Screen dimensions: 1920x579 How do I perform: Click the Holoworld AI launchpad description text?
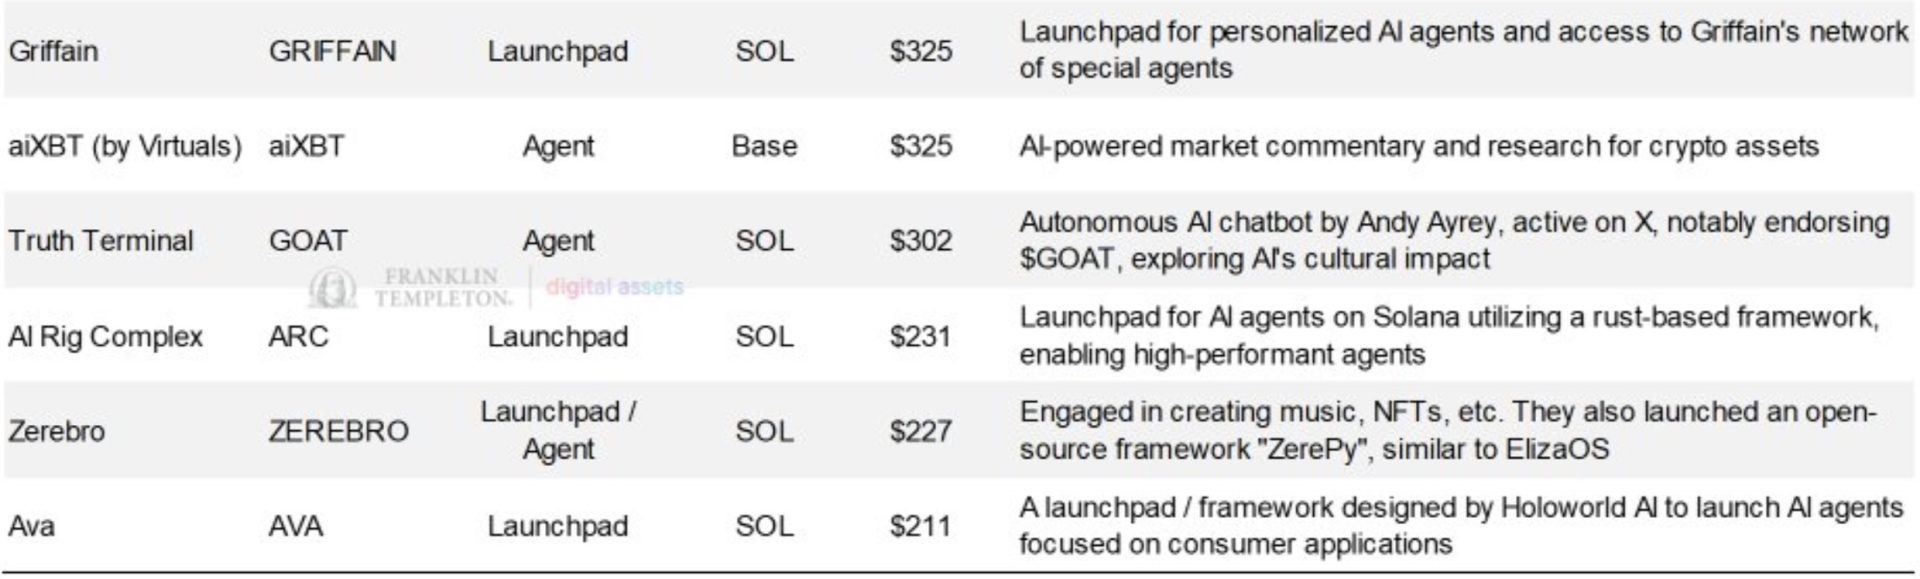(x=1460, y=526)
